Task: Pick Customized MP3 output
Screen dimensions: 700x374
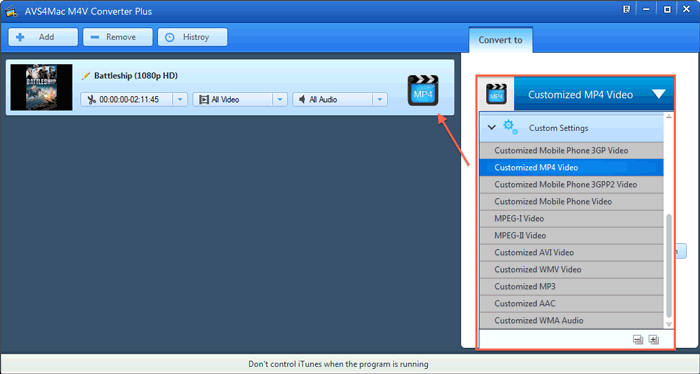Action: click(571, 286)
